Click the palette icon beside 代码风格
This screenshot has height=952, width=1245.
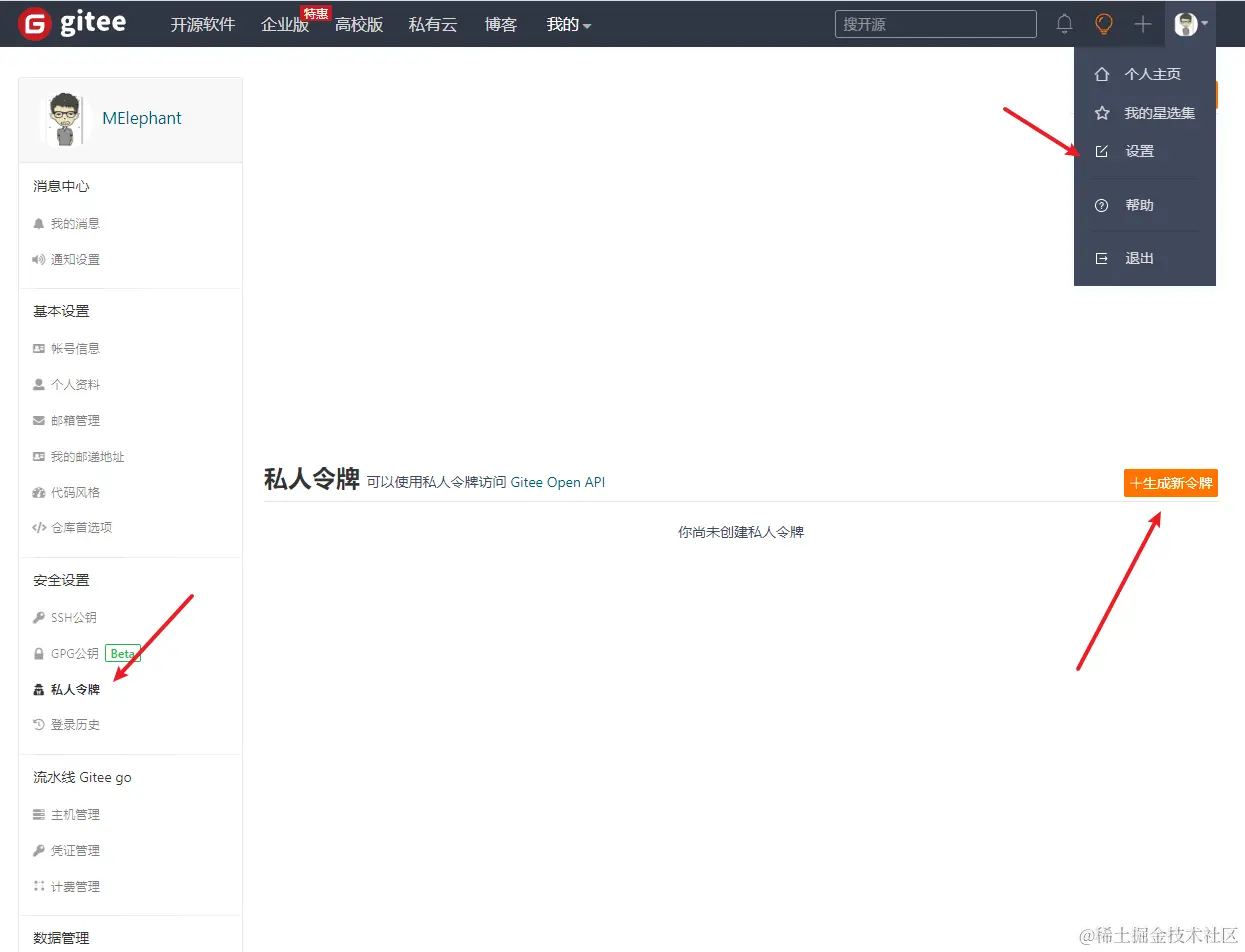coord(39,493)
